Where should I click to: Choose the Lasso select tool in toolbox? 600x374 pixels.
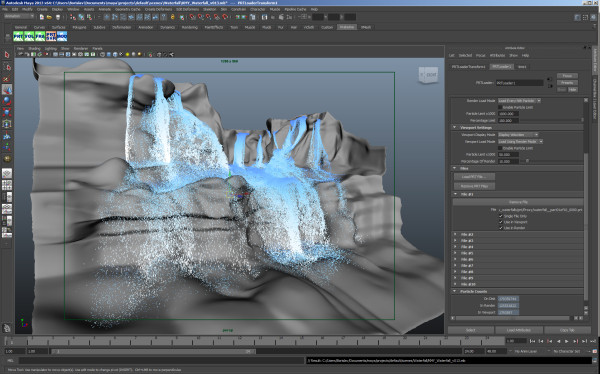7,67
